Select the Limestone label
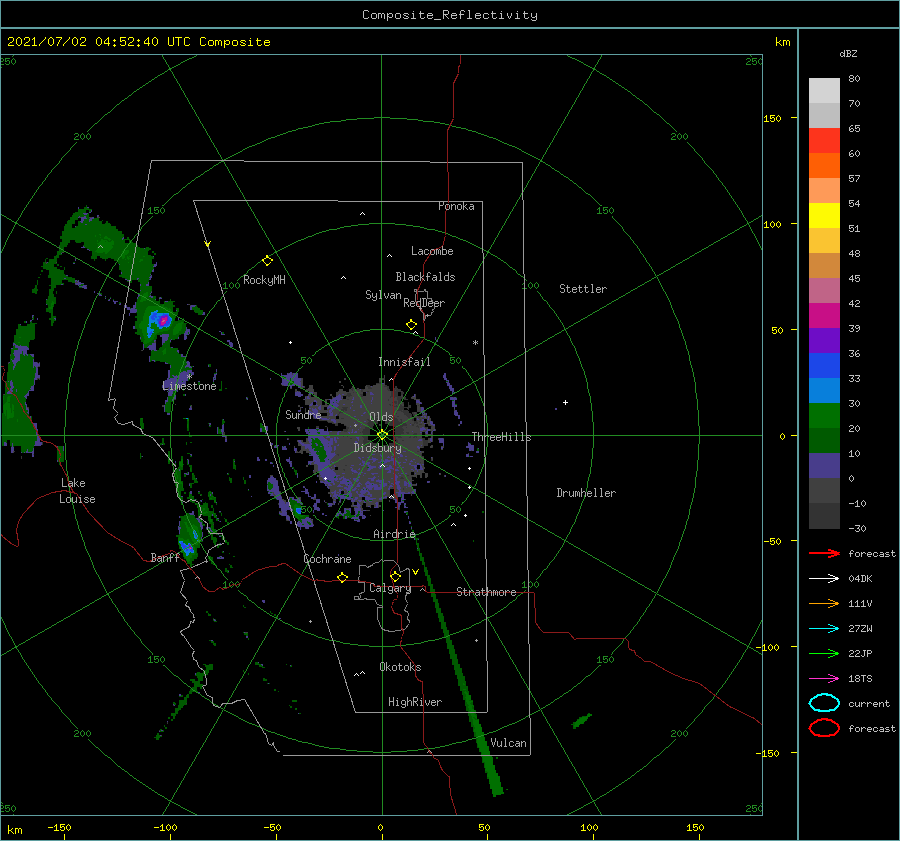 click(x=189, y=386)
